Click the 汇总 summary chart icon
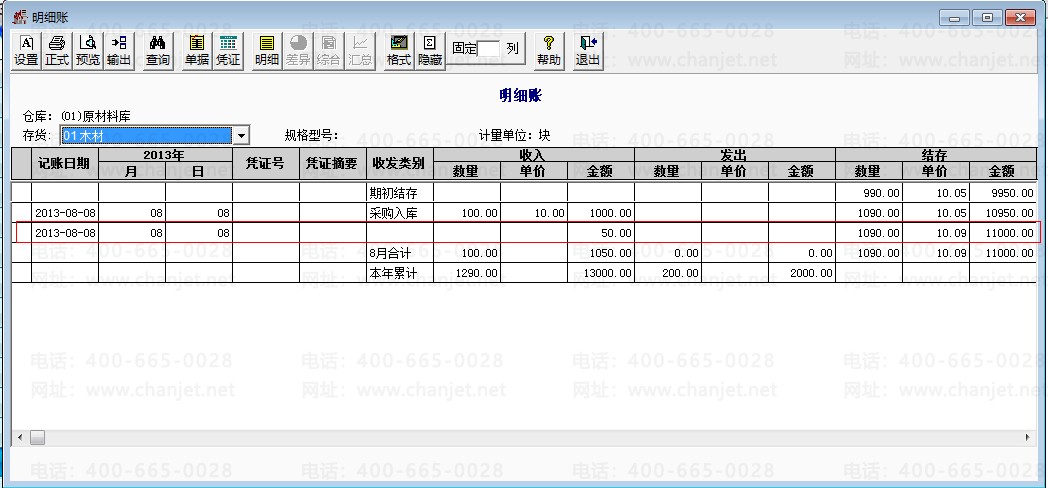 pos(360,51)
